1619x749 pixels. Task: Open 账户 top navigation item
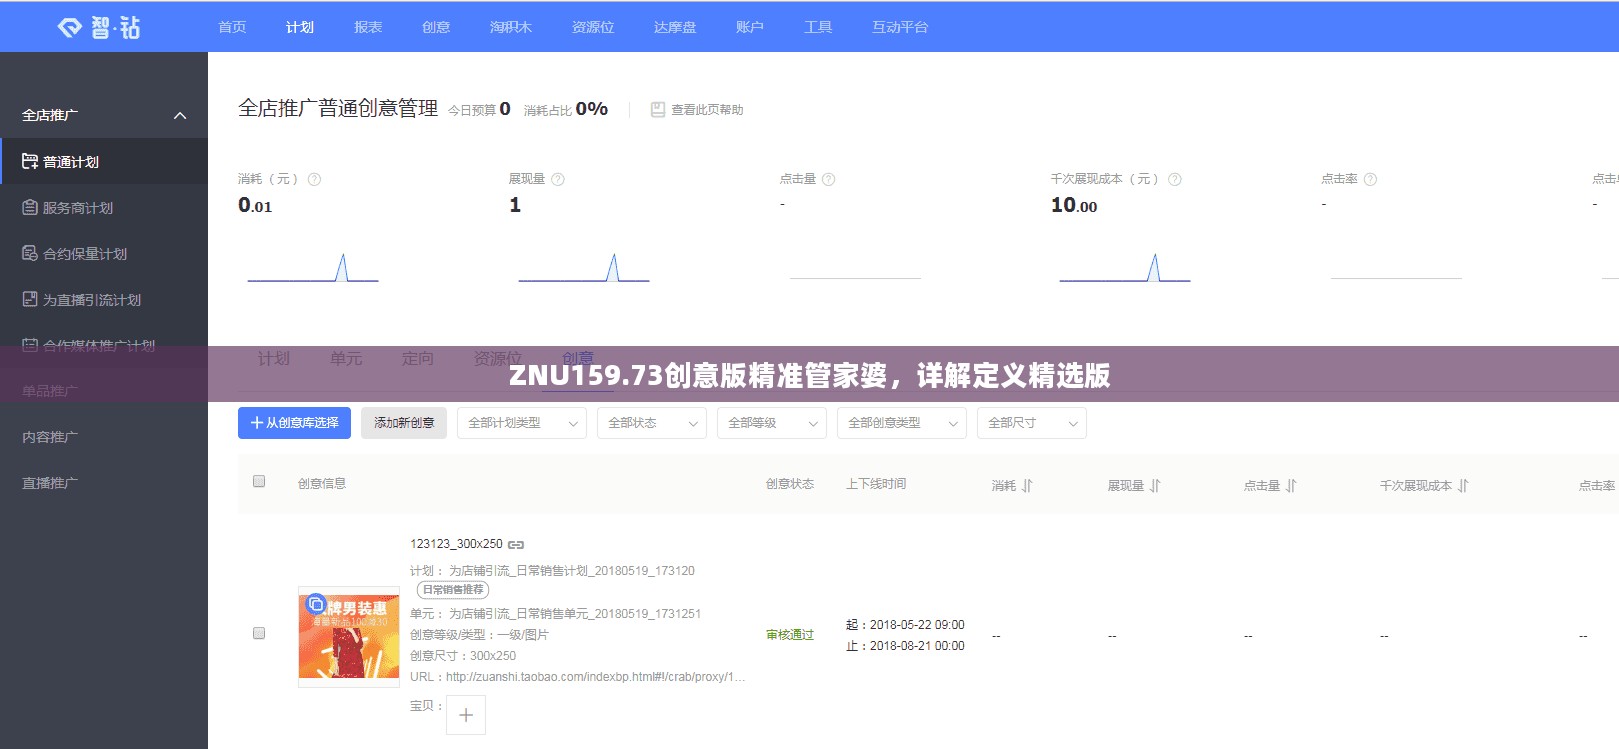coord(750,27)
